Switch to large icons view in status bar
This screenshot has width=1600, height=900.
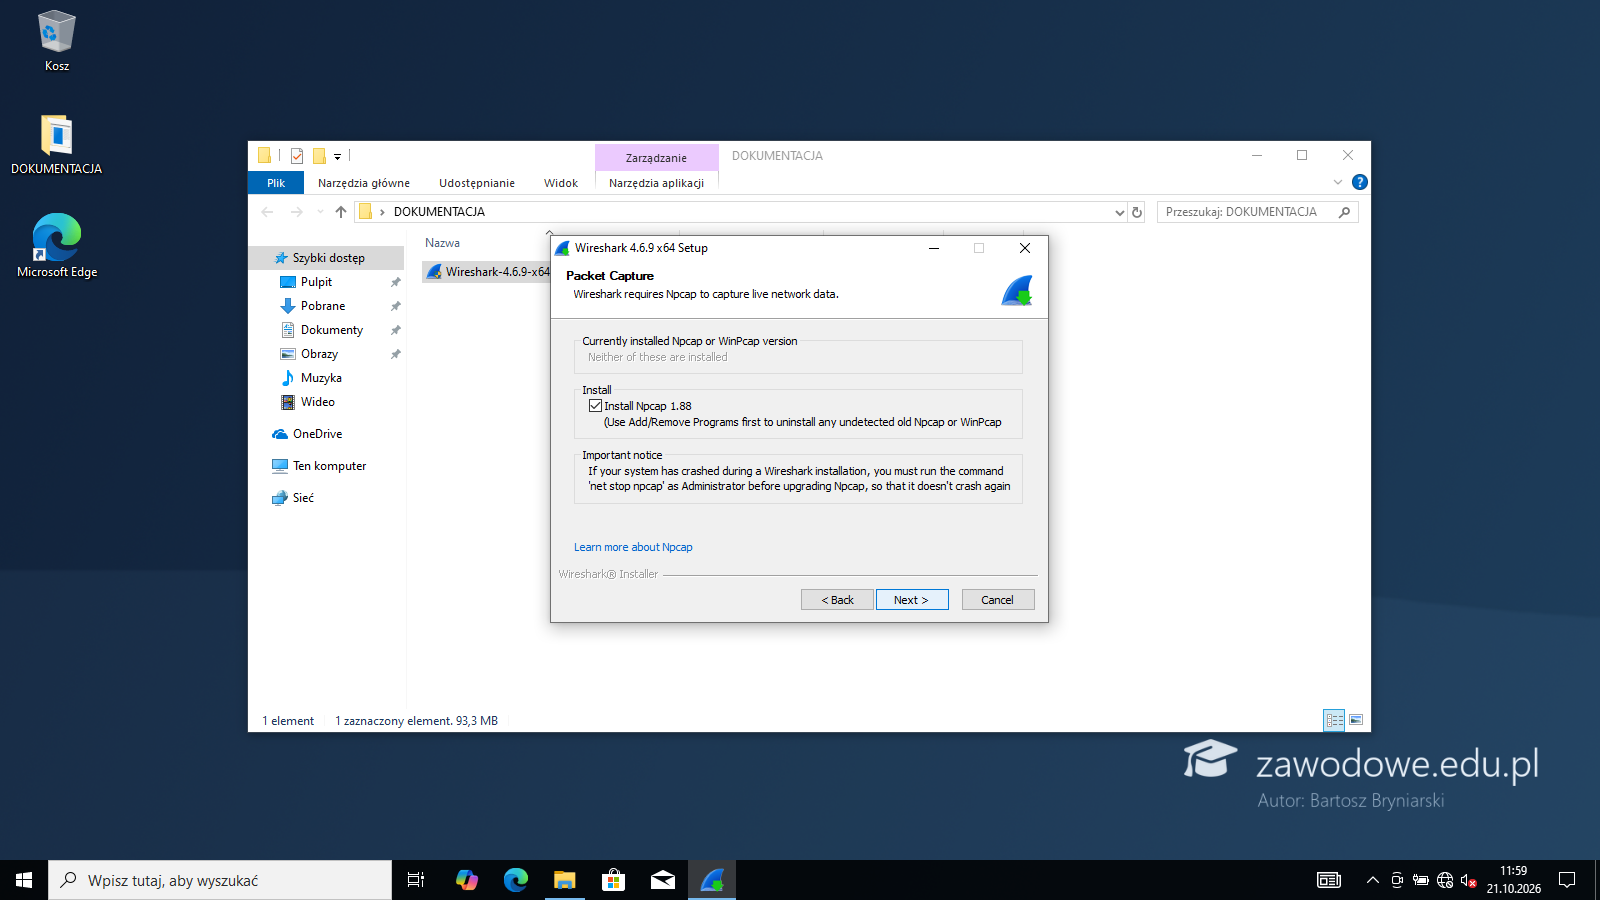point(1356,720)
